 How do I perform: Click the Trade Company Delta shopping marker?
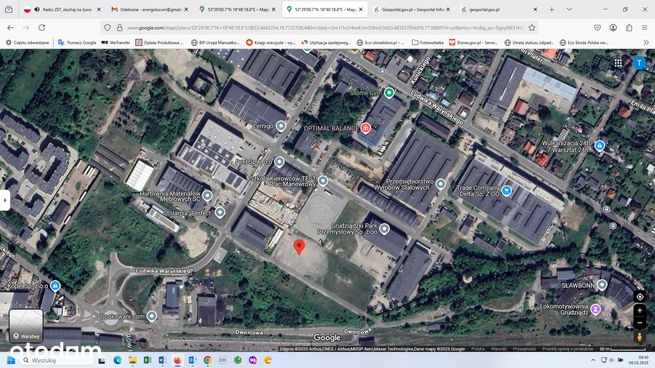pyautogui.click(x=506, y=191)
